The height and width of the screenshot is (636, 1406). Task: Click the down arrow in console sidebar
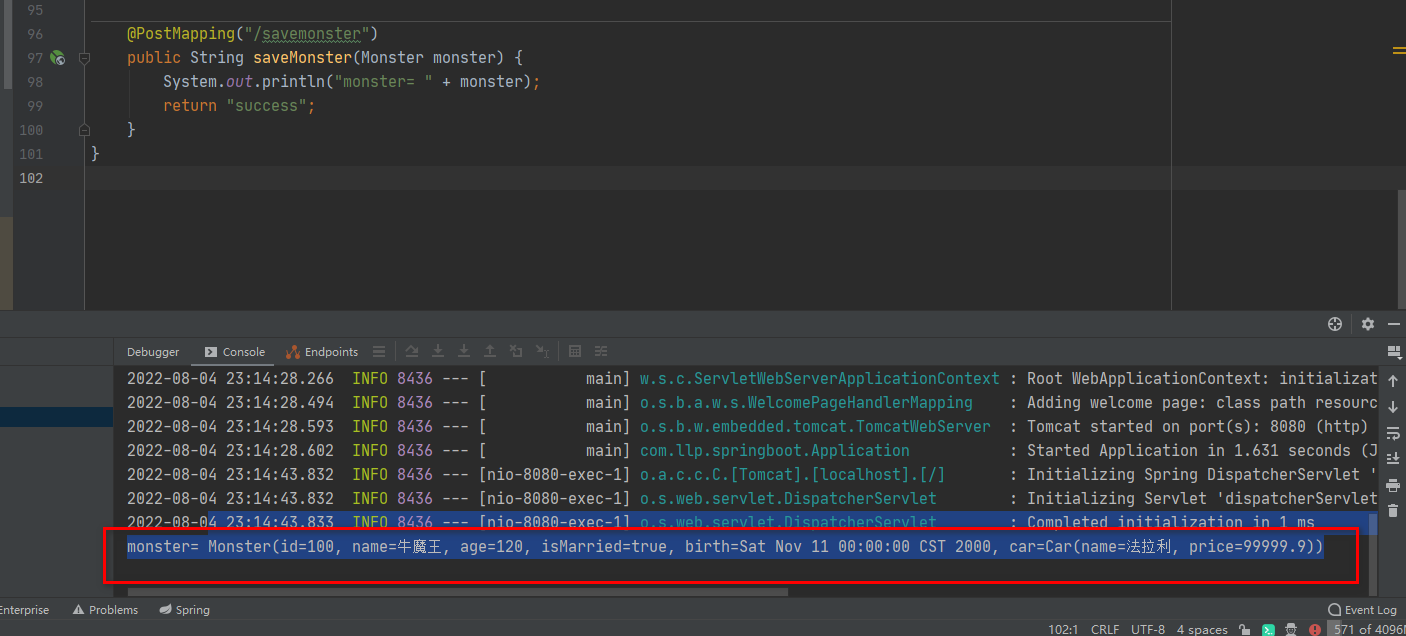point(1393,407)
